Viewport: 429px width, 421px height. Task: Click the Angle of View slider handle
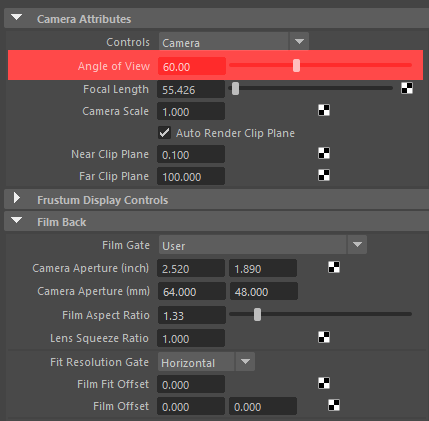click(x=296, y=65)
